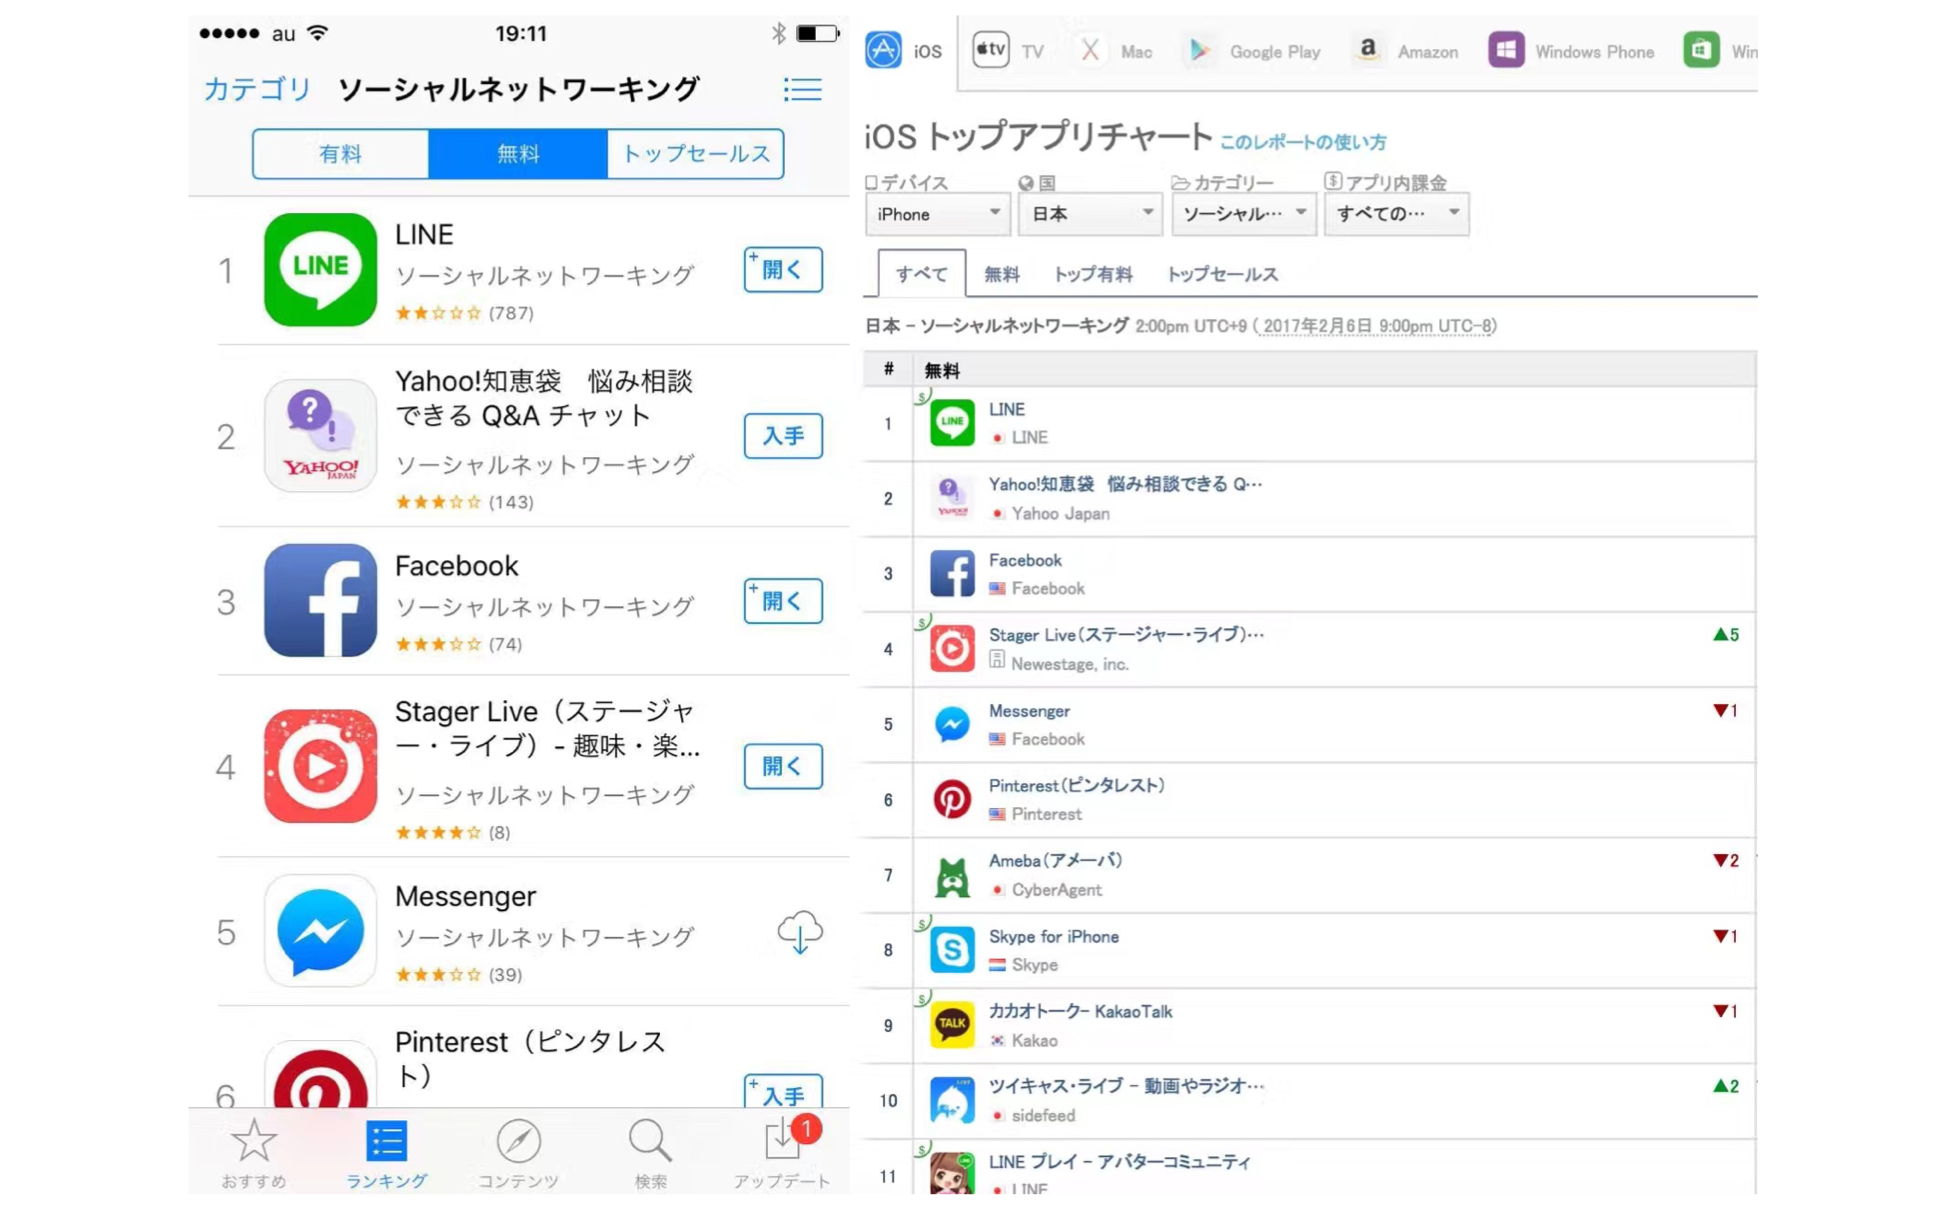Image resolution: width=1942 pixels, height=1212 pixels.
Task: Expand the iPhone device dropdown
Action: point(937,214)
